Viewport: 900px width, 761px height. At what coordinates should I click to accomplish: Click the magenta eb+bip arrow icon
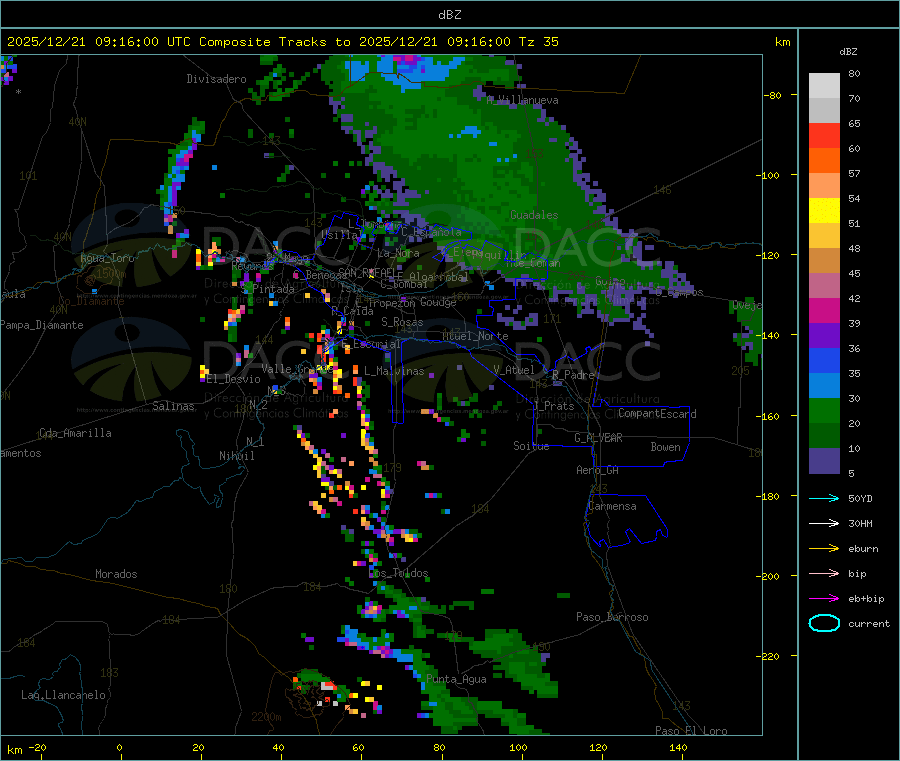(x=824, y=599)
